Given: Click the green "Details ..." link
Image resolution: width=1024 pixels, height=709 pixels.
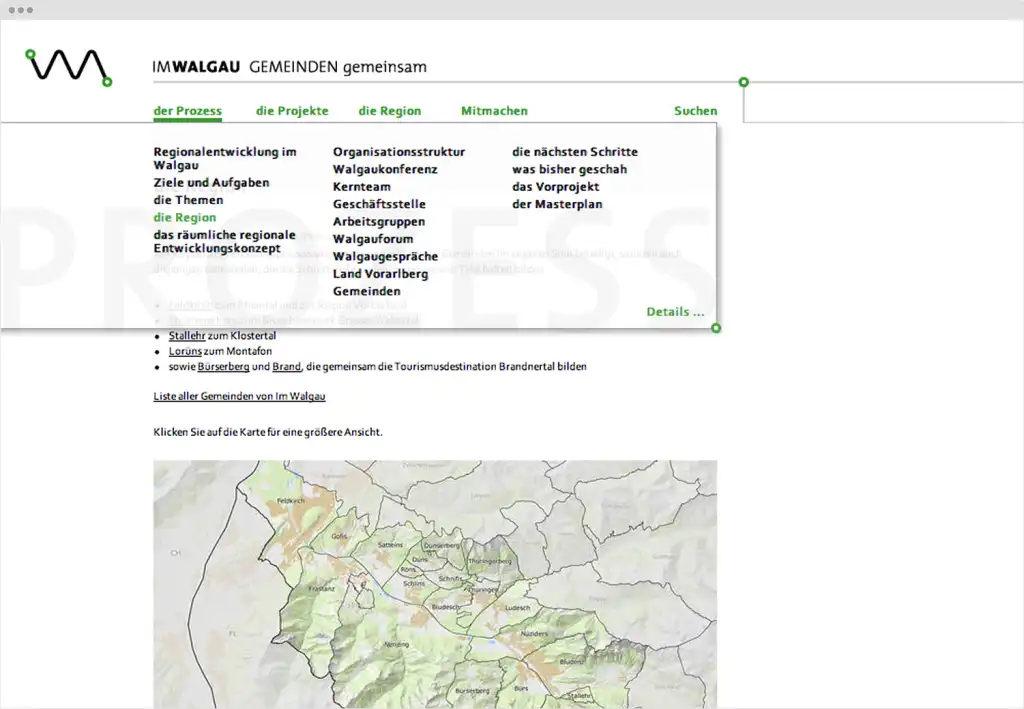Looking at the screenshot, I should point(675,311).
